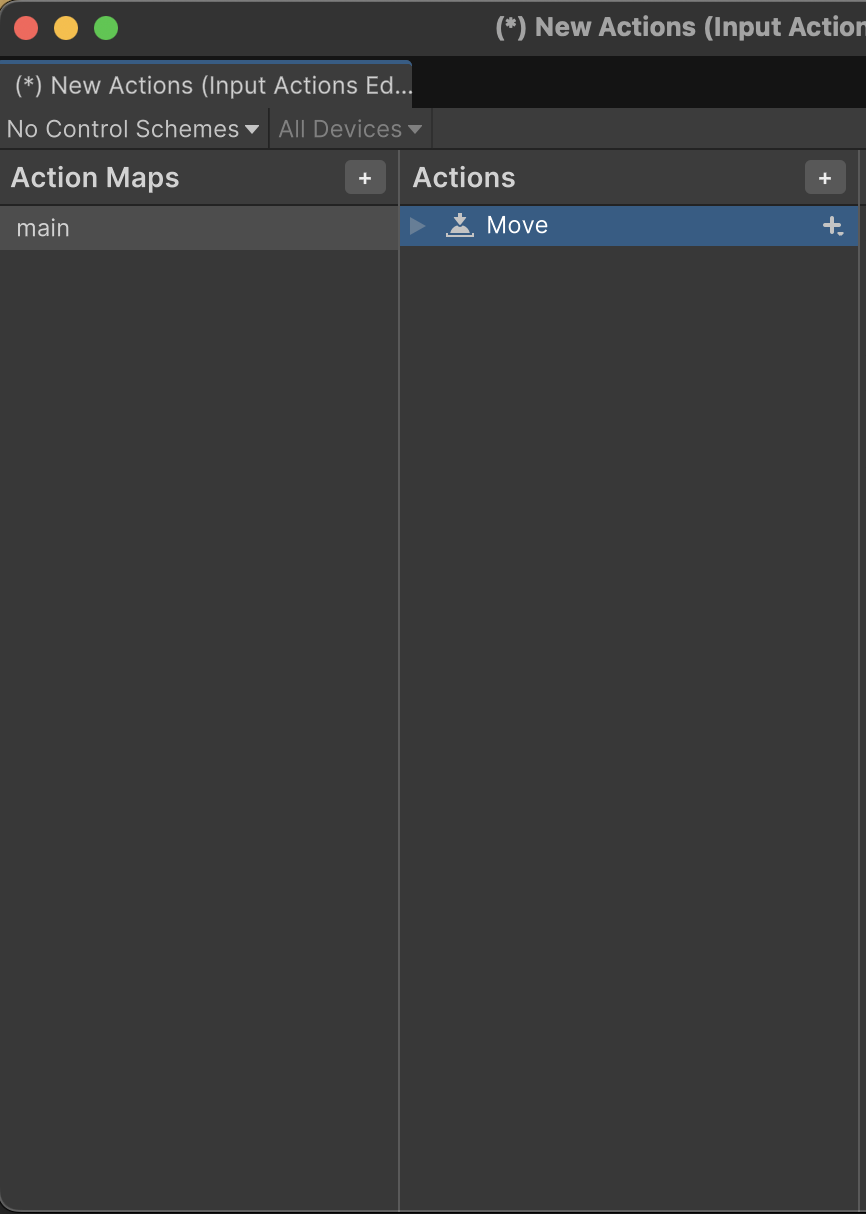
Task: Click empty space below Move action
Action: [x=629, y=700]
